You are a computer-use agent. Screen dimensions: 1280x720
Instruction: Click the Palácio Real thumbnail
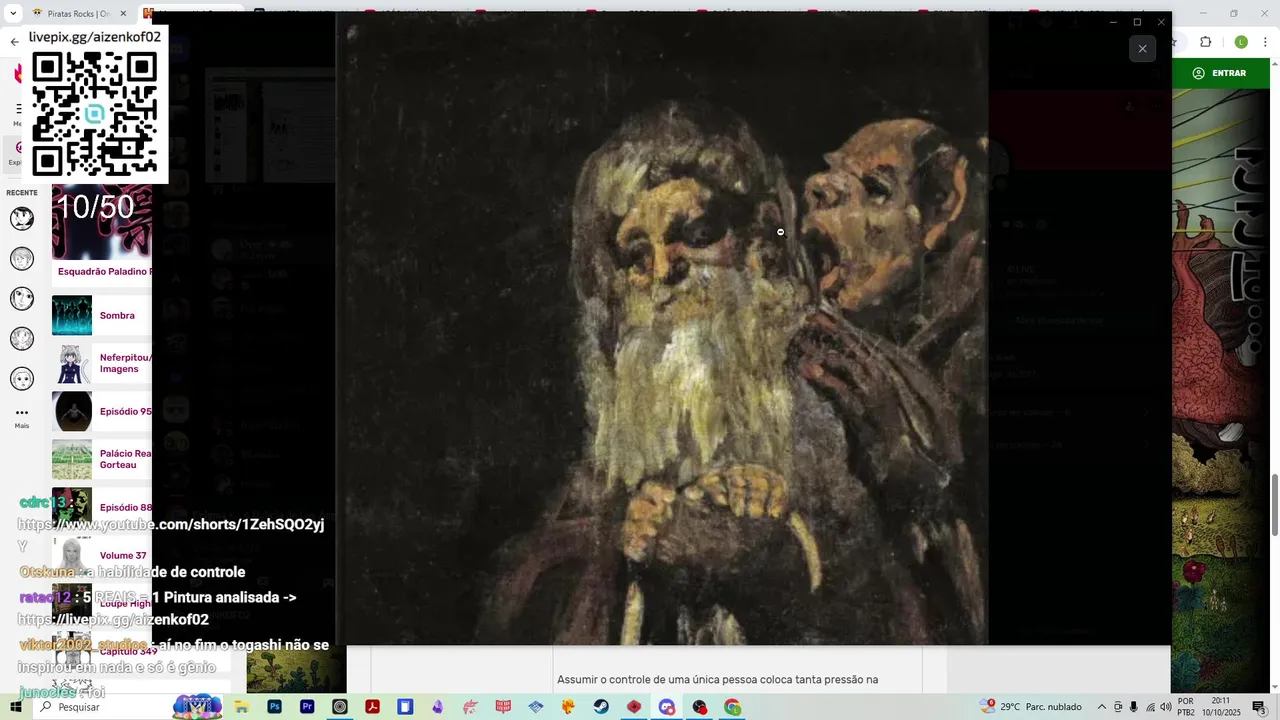72,460
